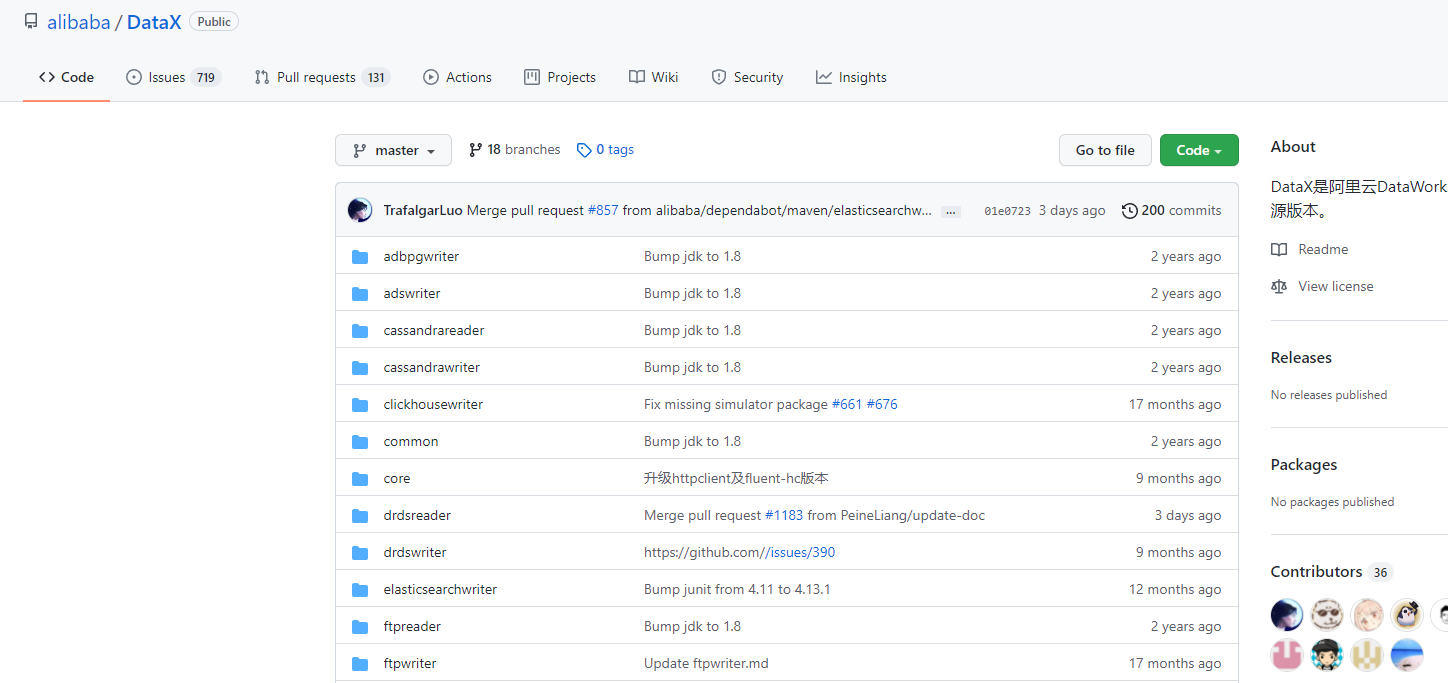The height and width of the screenshot is (683, 1448).
Task: Open commit hash 01e0723
Action: click(1007, 211)
